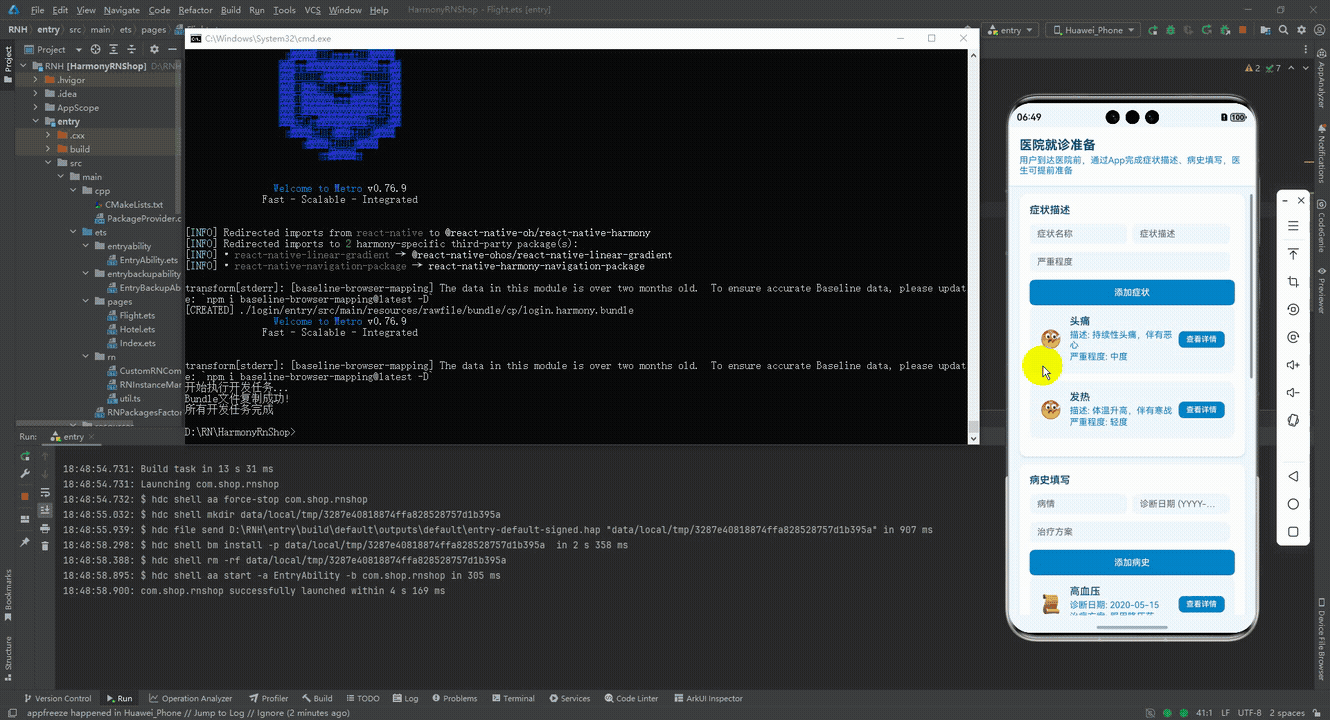The image size is (1330, 720).
Task: Expand the .idea folder
Action: coord(36,94)
